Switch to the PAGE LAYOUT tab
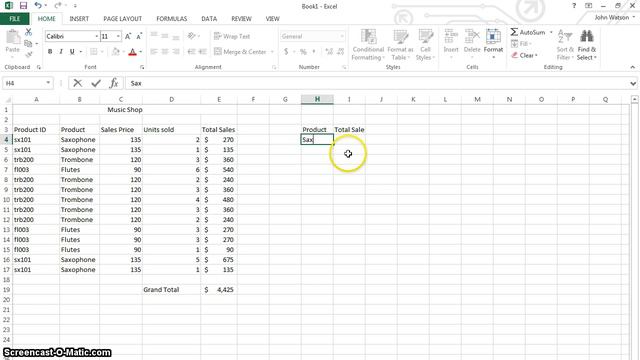This screenshot has width=640, height=360. pos(122,19)
